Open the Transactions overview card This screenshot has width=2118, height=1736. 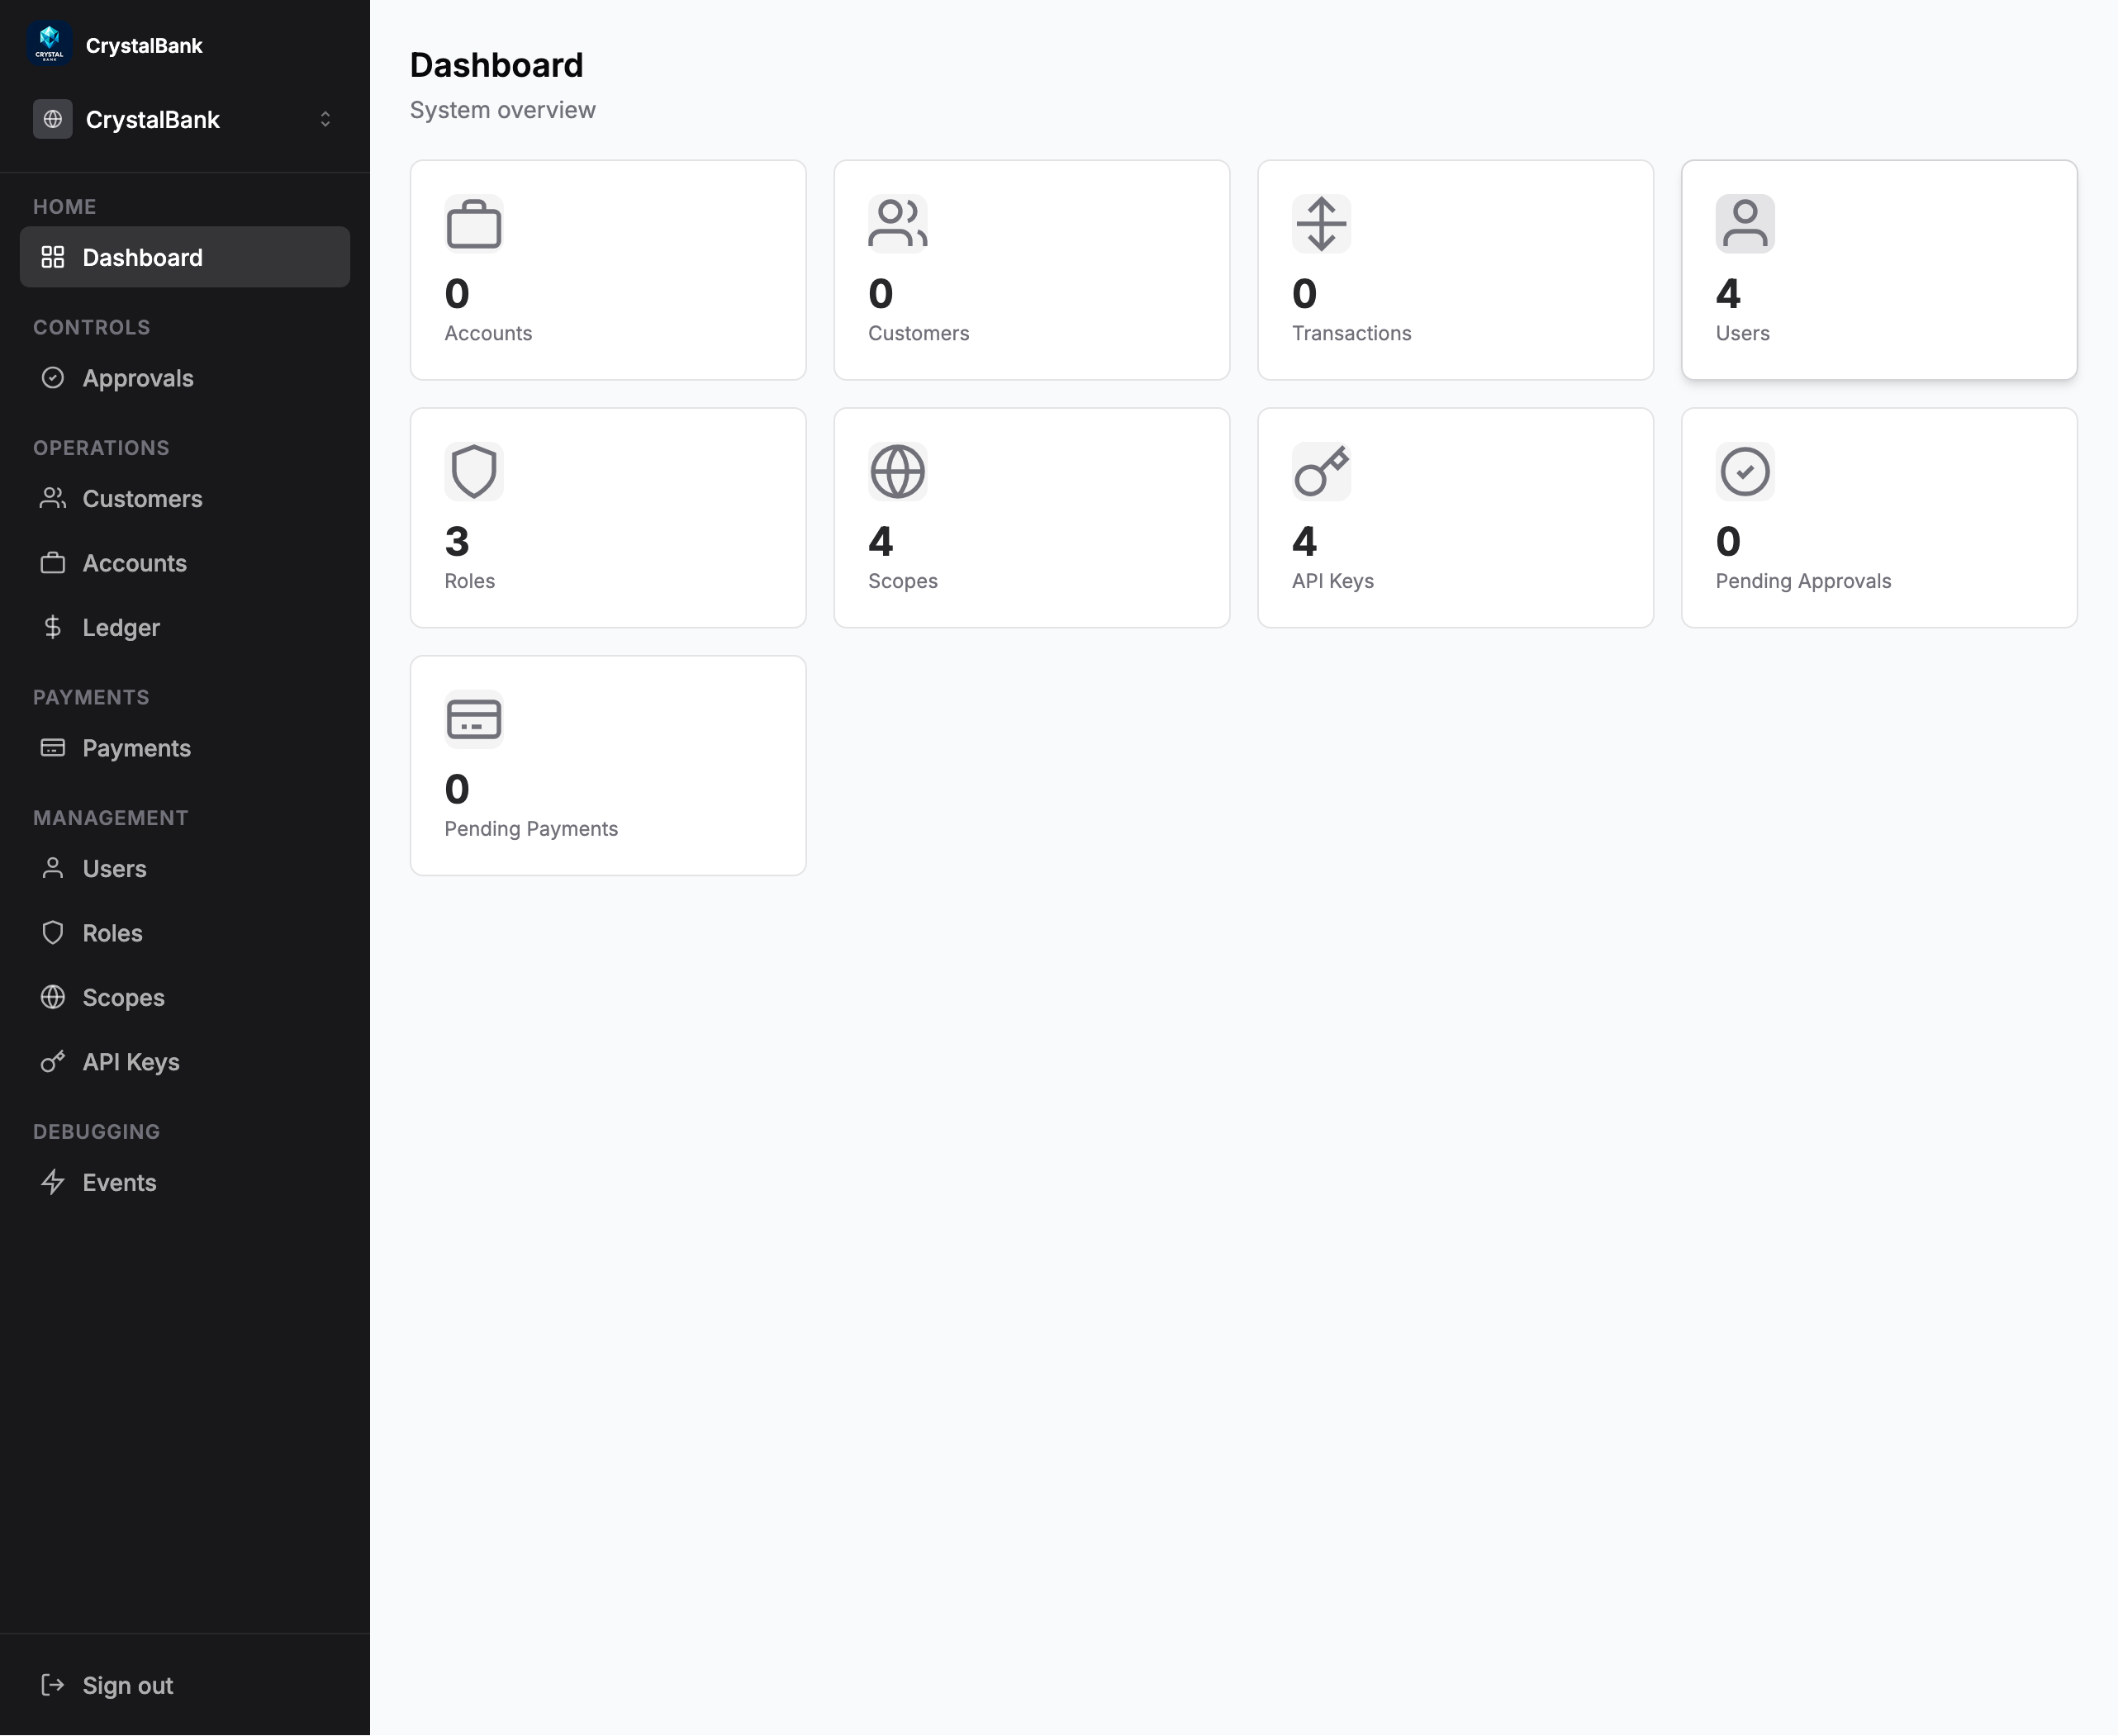point(1455,270)
